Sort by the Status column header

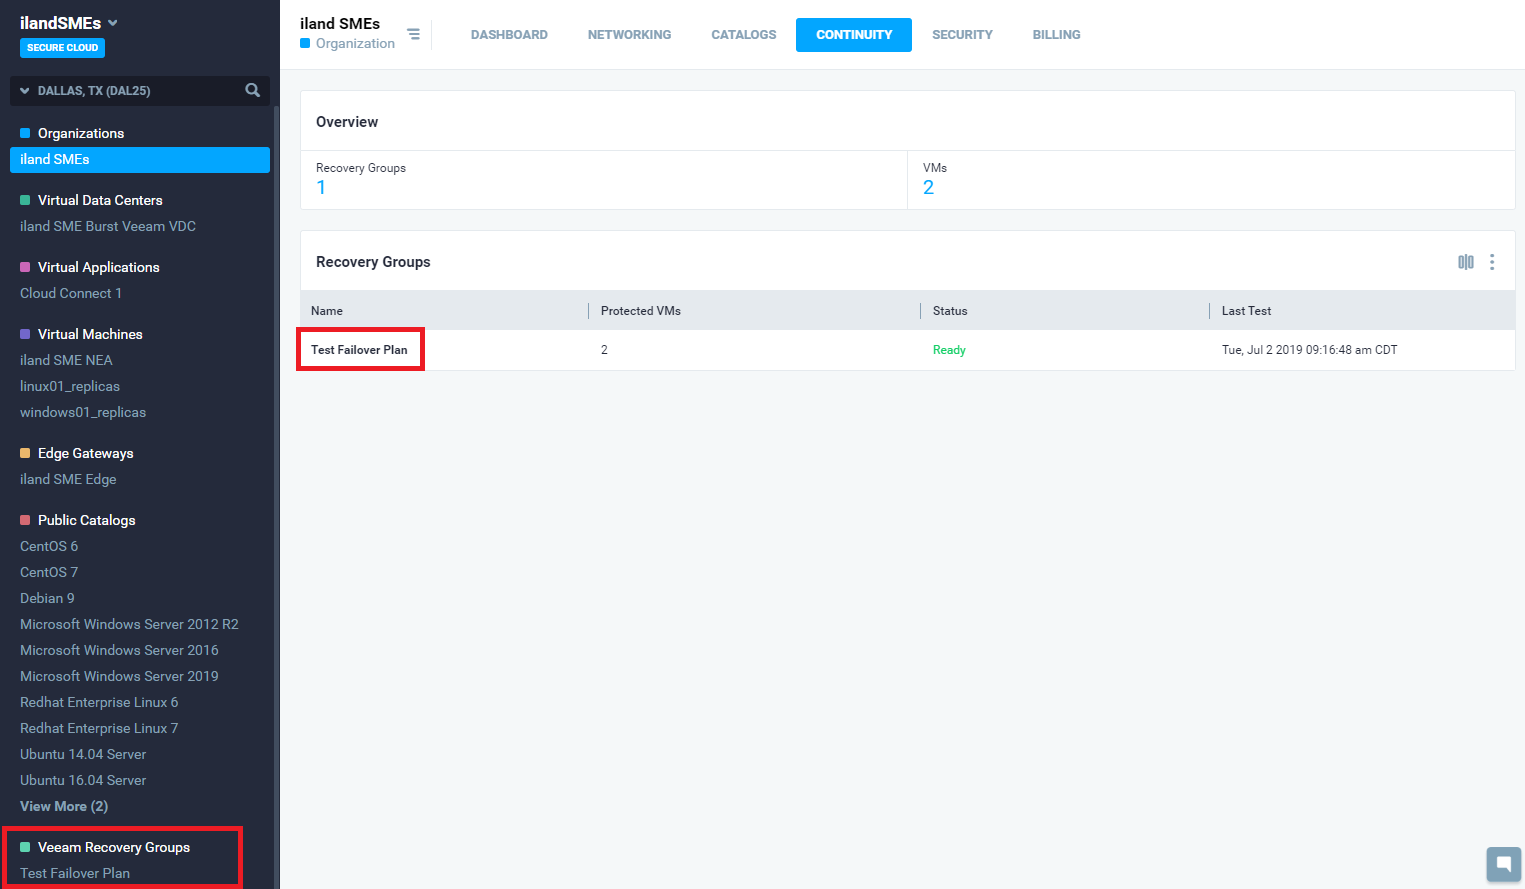(950, 311)
